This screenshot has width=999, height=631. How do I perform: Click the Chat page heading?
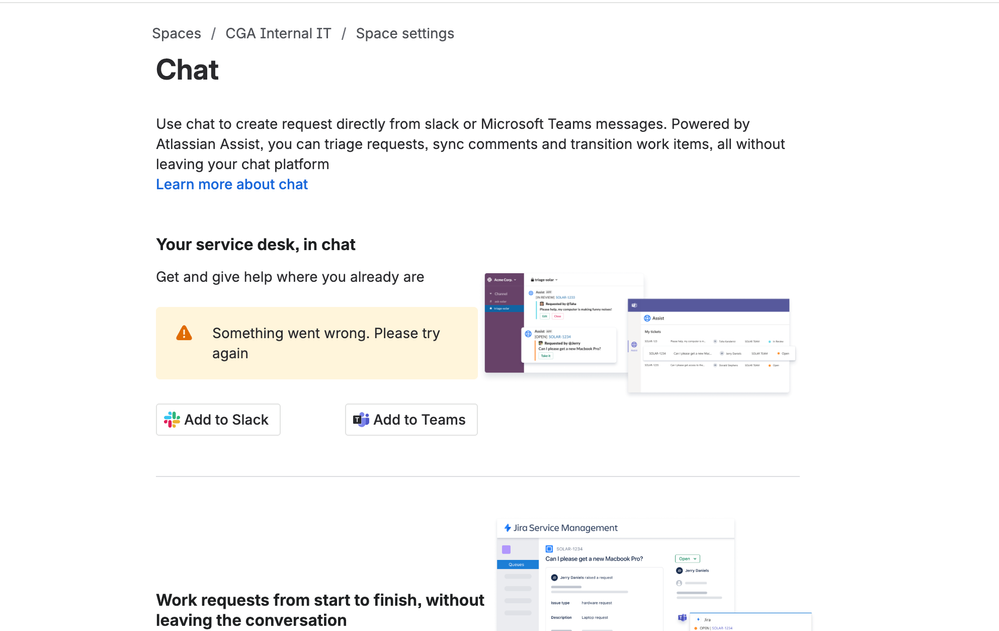[x=187, y=69]
